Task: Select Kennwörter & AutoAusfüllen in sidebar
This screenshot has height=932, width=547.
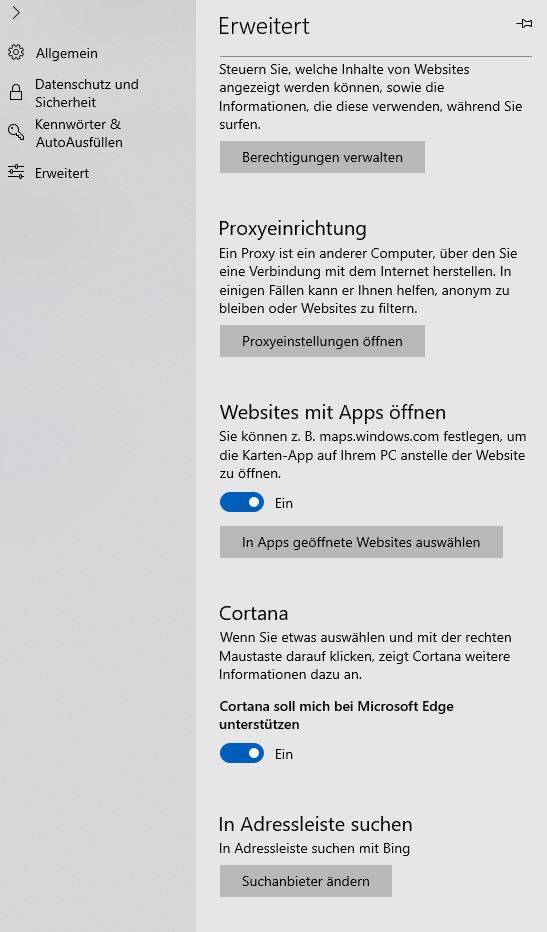Action: click(x=79, y=133)
